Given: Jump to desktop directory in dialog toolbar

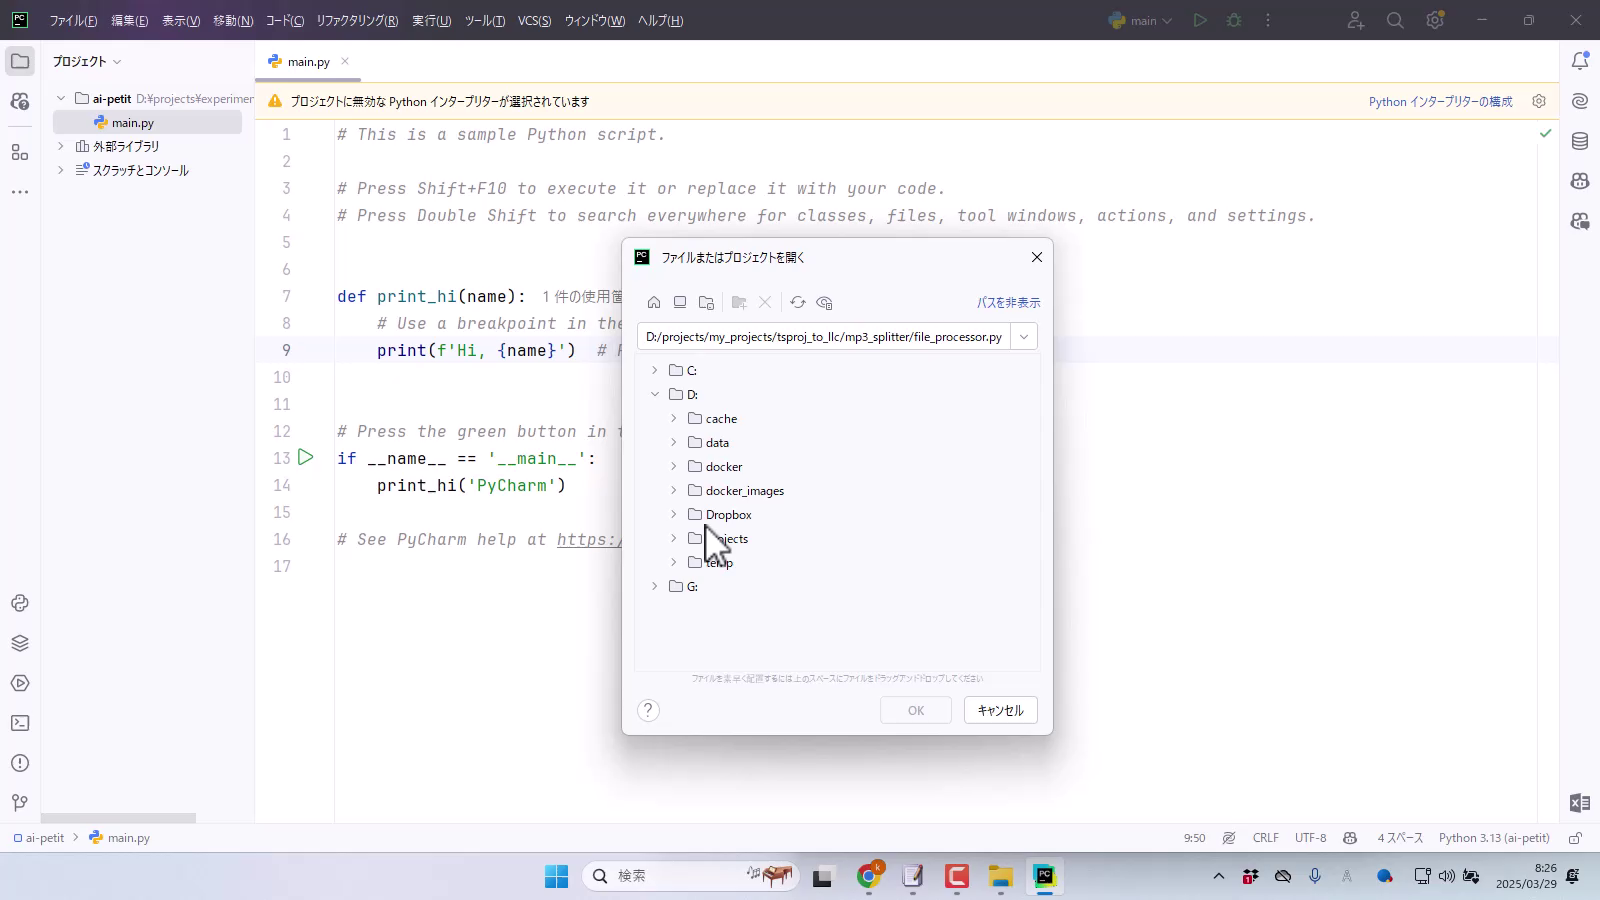Looking at the screenshot, I should [680, 303].
